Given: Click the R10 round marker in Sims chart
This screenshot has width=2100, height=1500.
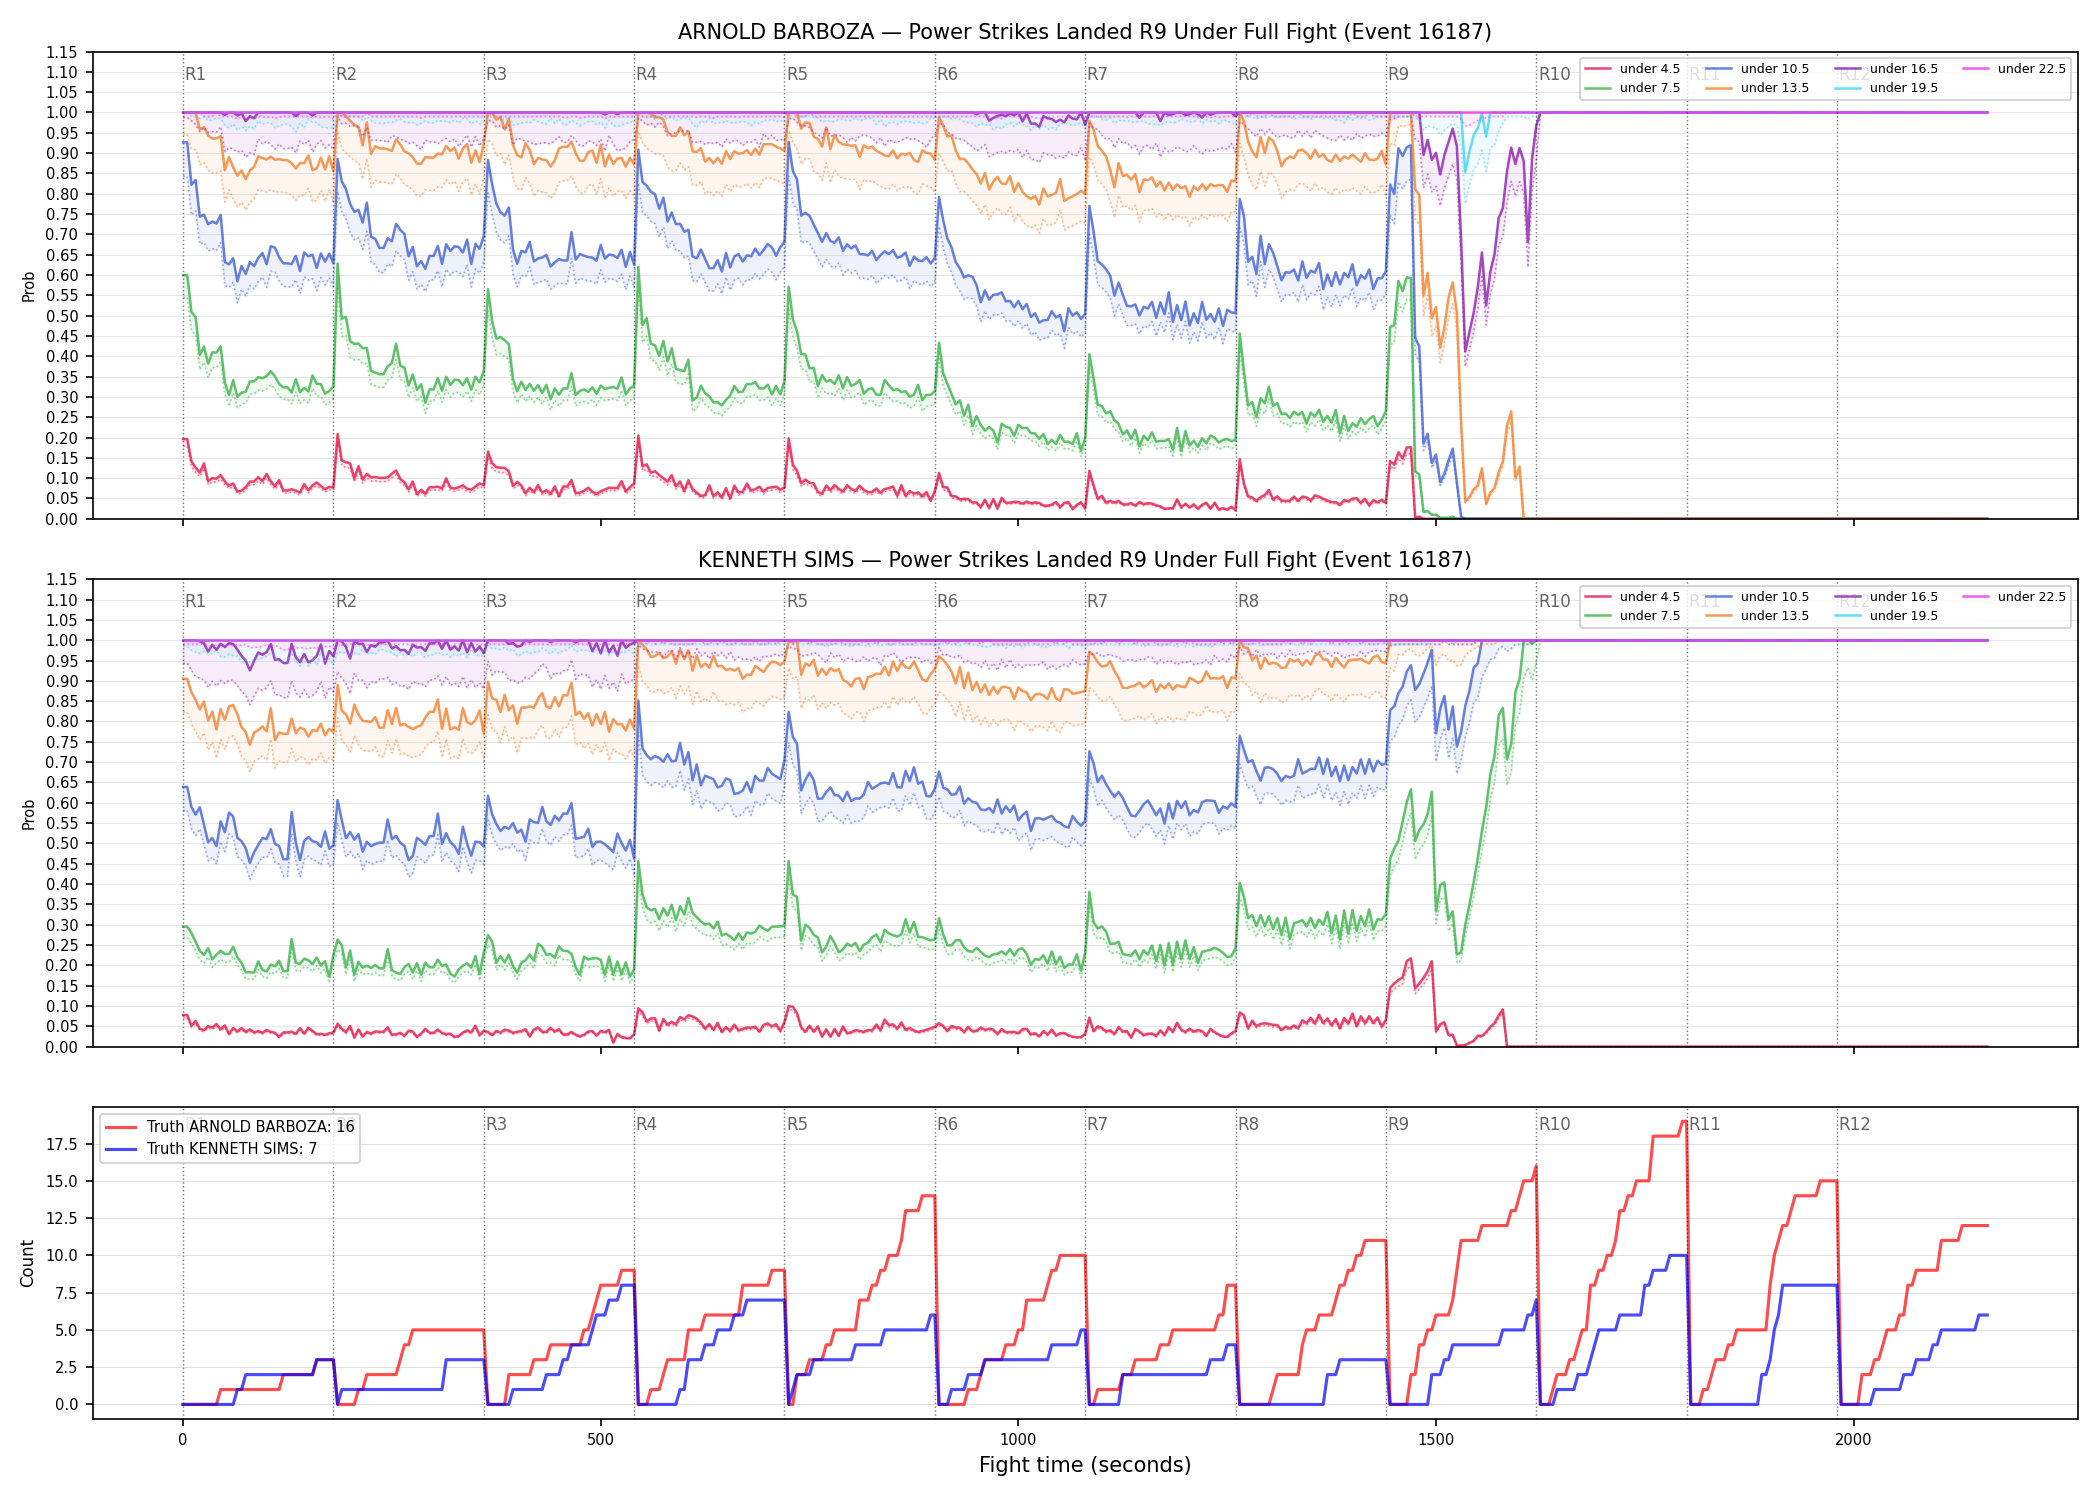Looking at the screenshot, I should [1554, 601].
